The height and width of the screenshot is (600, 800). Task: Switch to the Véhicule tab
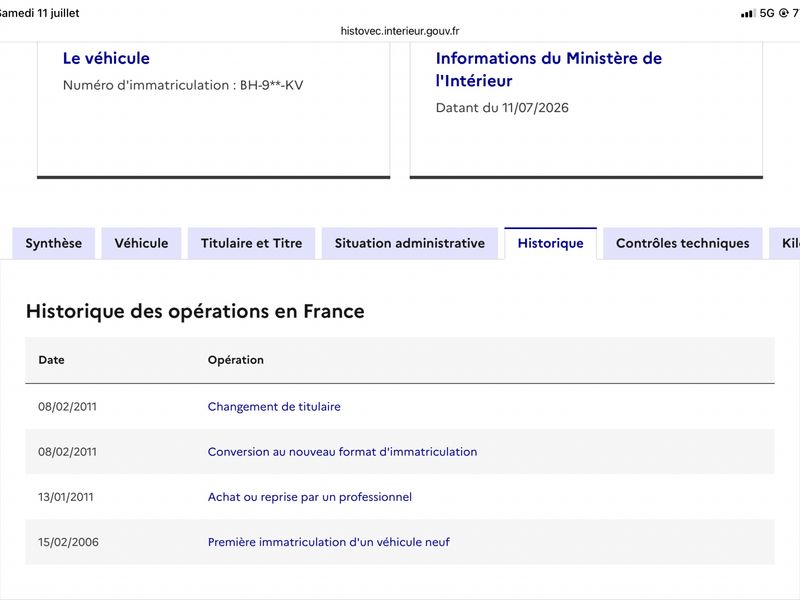click(141, 243)
